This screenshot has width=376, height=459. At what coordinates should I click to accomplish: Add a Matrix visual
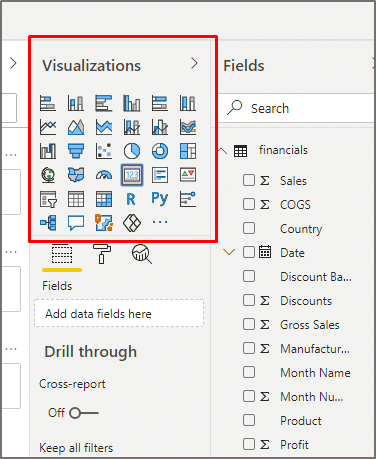(104, 199)
